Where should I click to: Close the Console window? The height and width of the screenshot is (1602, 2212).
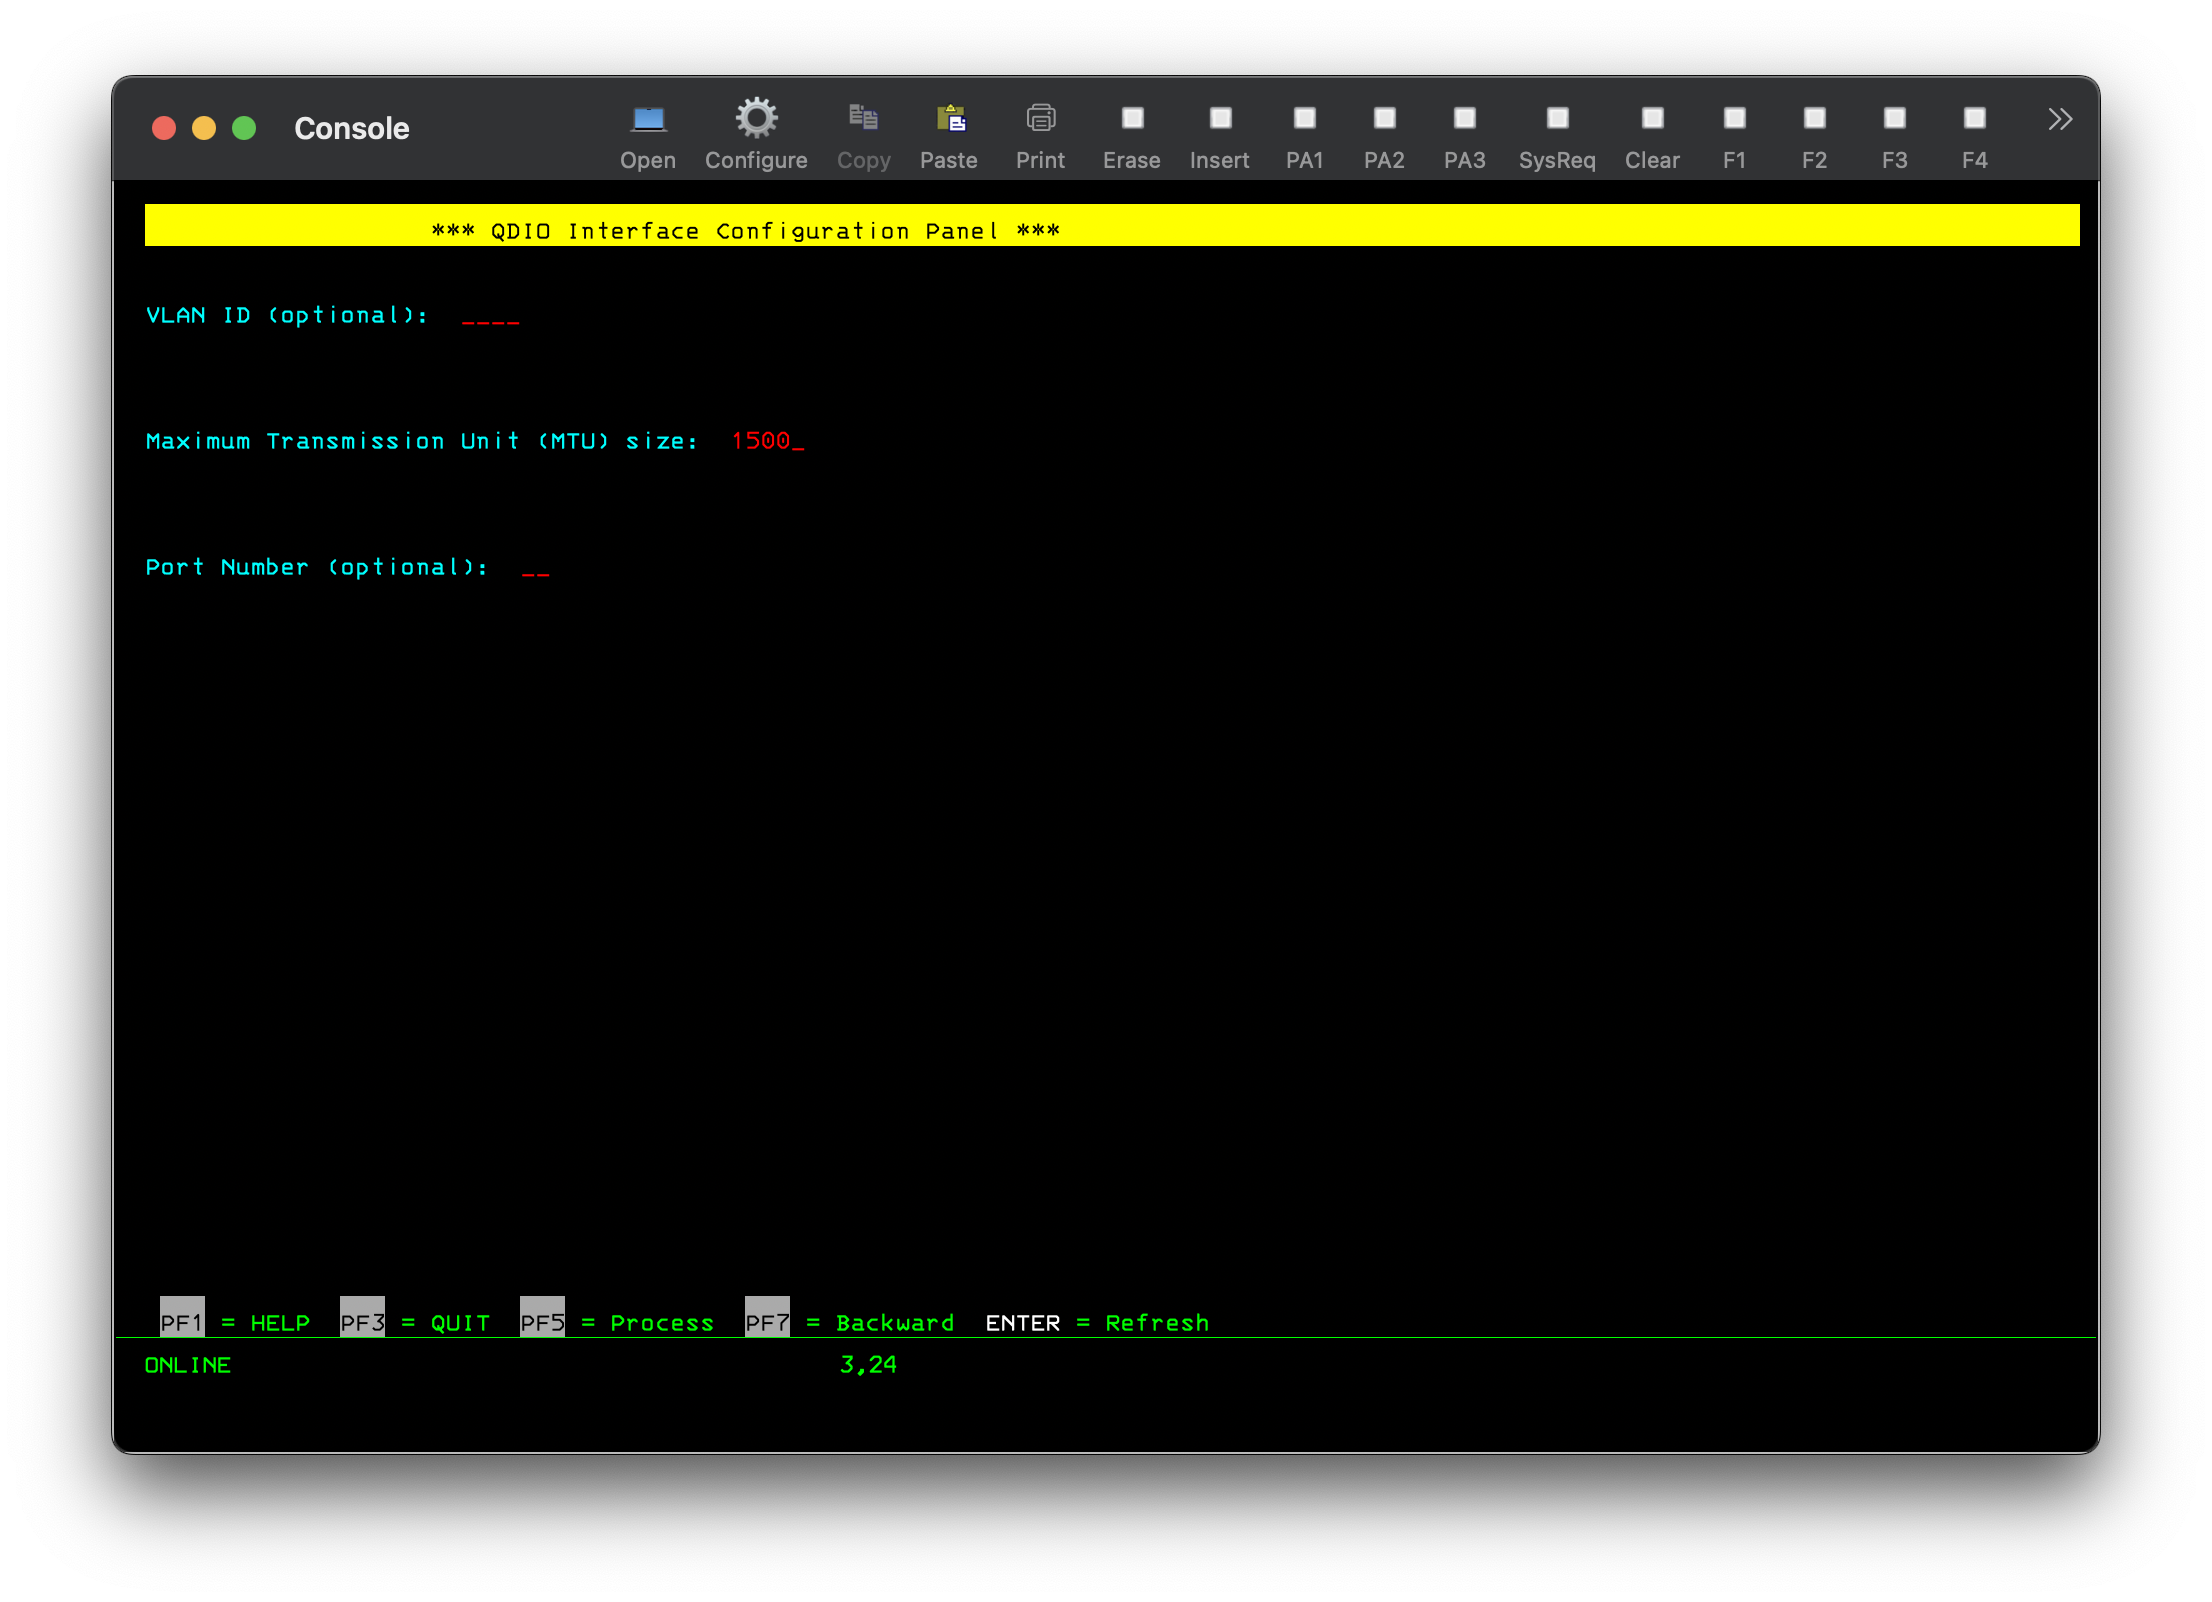click(x=164, y=128)
